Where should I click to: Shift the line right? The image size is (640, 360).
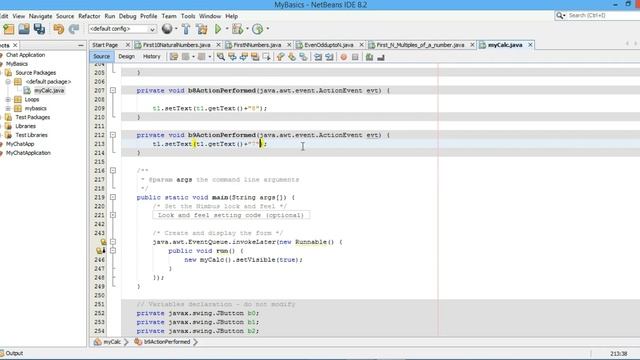(x=329, y=57)
